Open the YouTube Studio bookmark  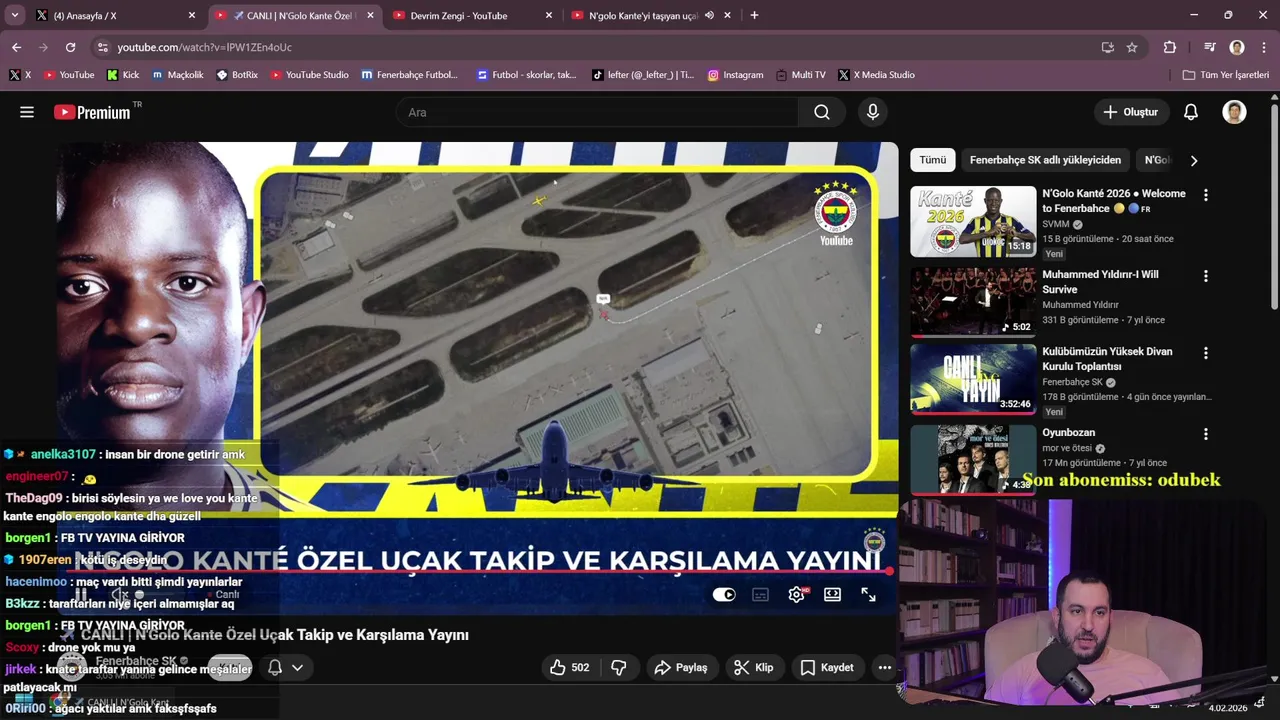point(309,75)
